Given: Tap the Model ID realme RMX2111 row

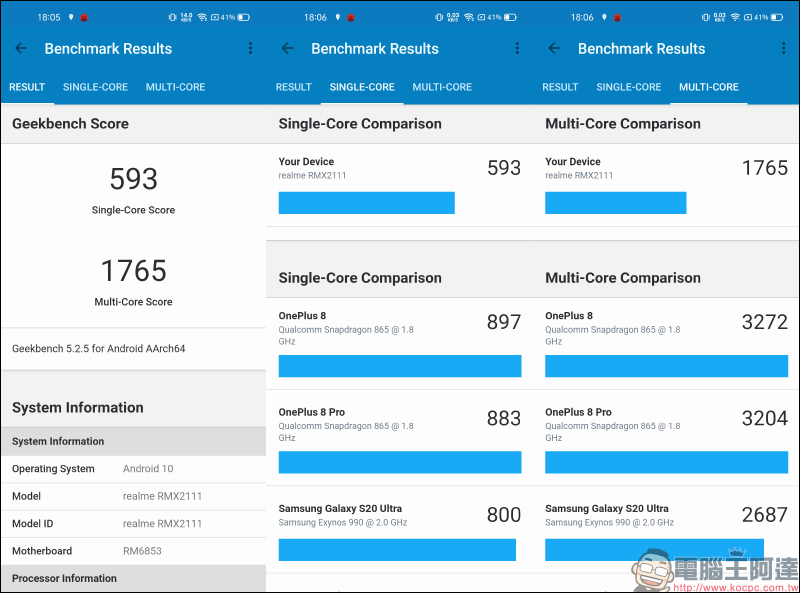Looking at the screenshot, I should point(134,524).
